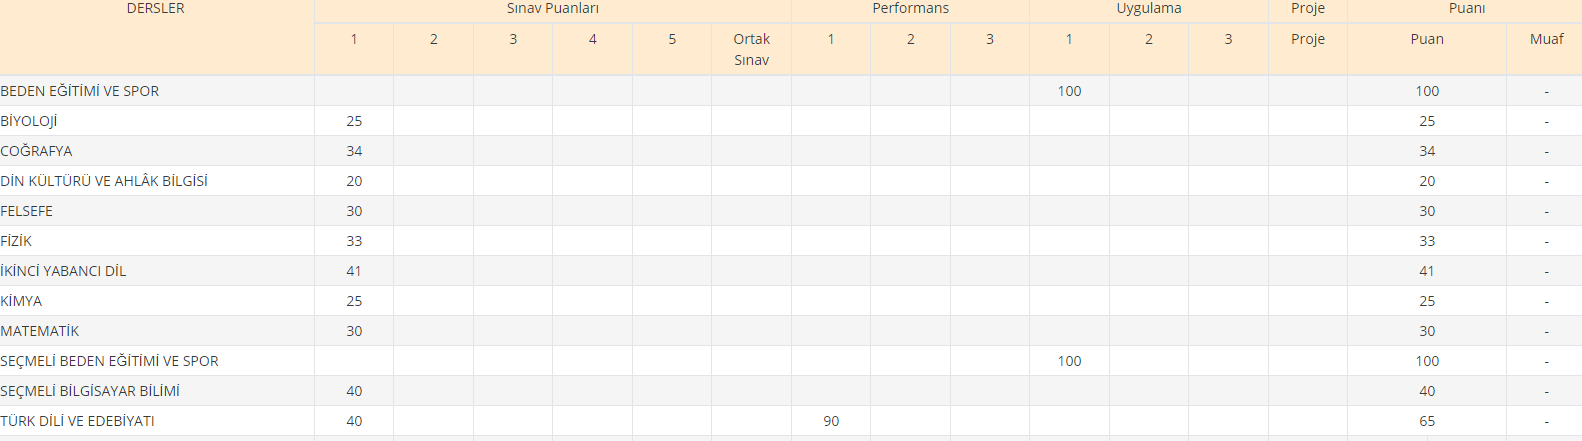
Task: Click the final score 65 cell
Action: [x=1427, y=421]
